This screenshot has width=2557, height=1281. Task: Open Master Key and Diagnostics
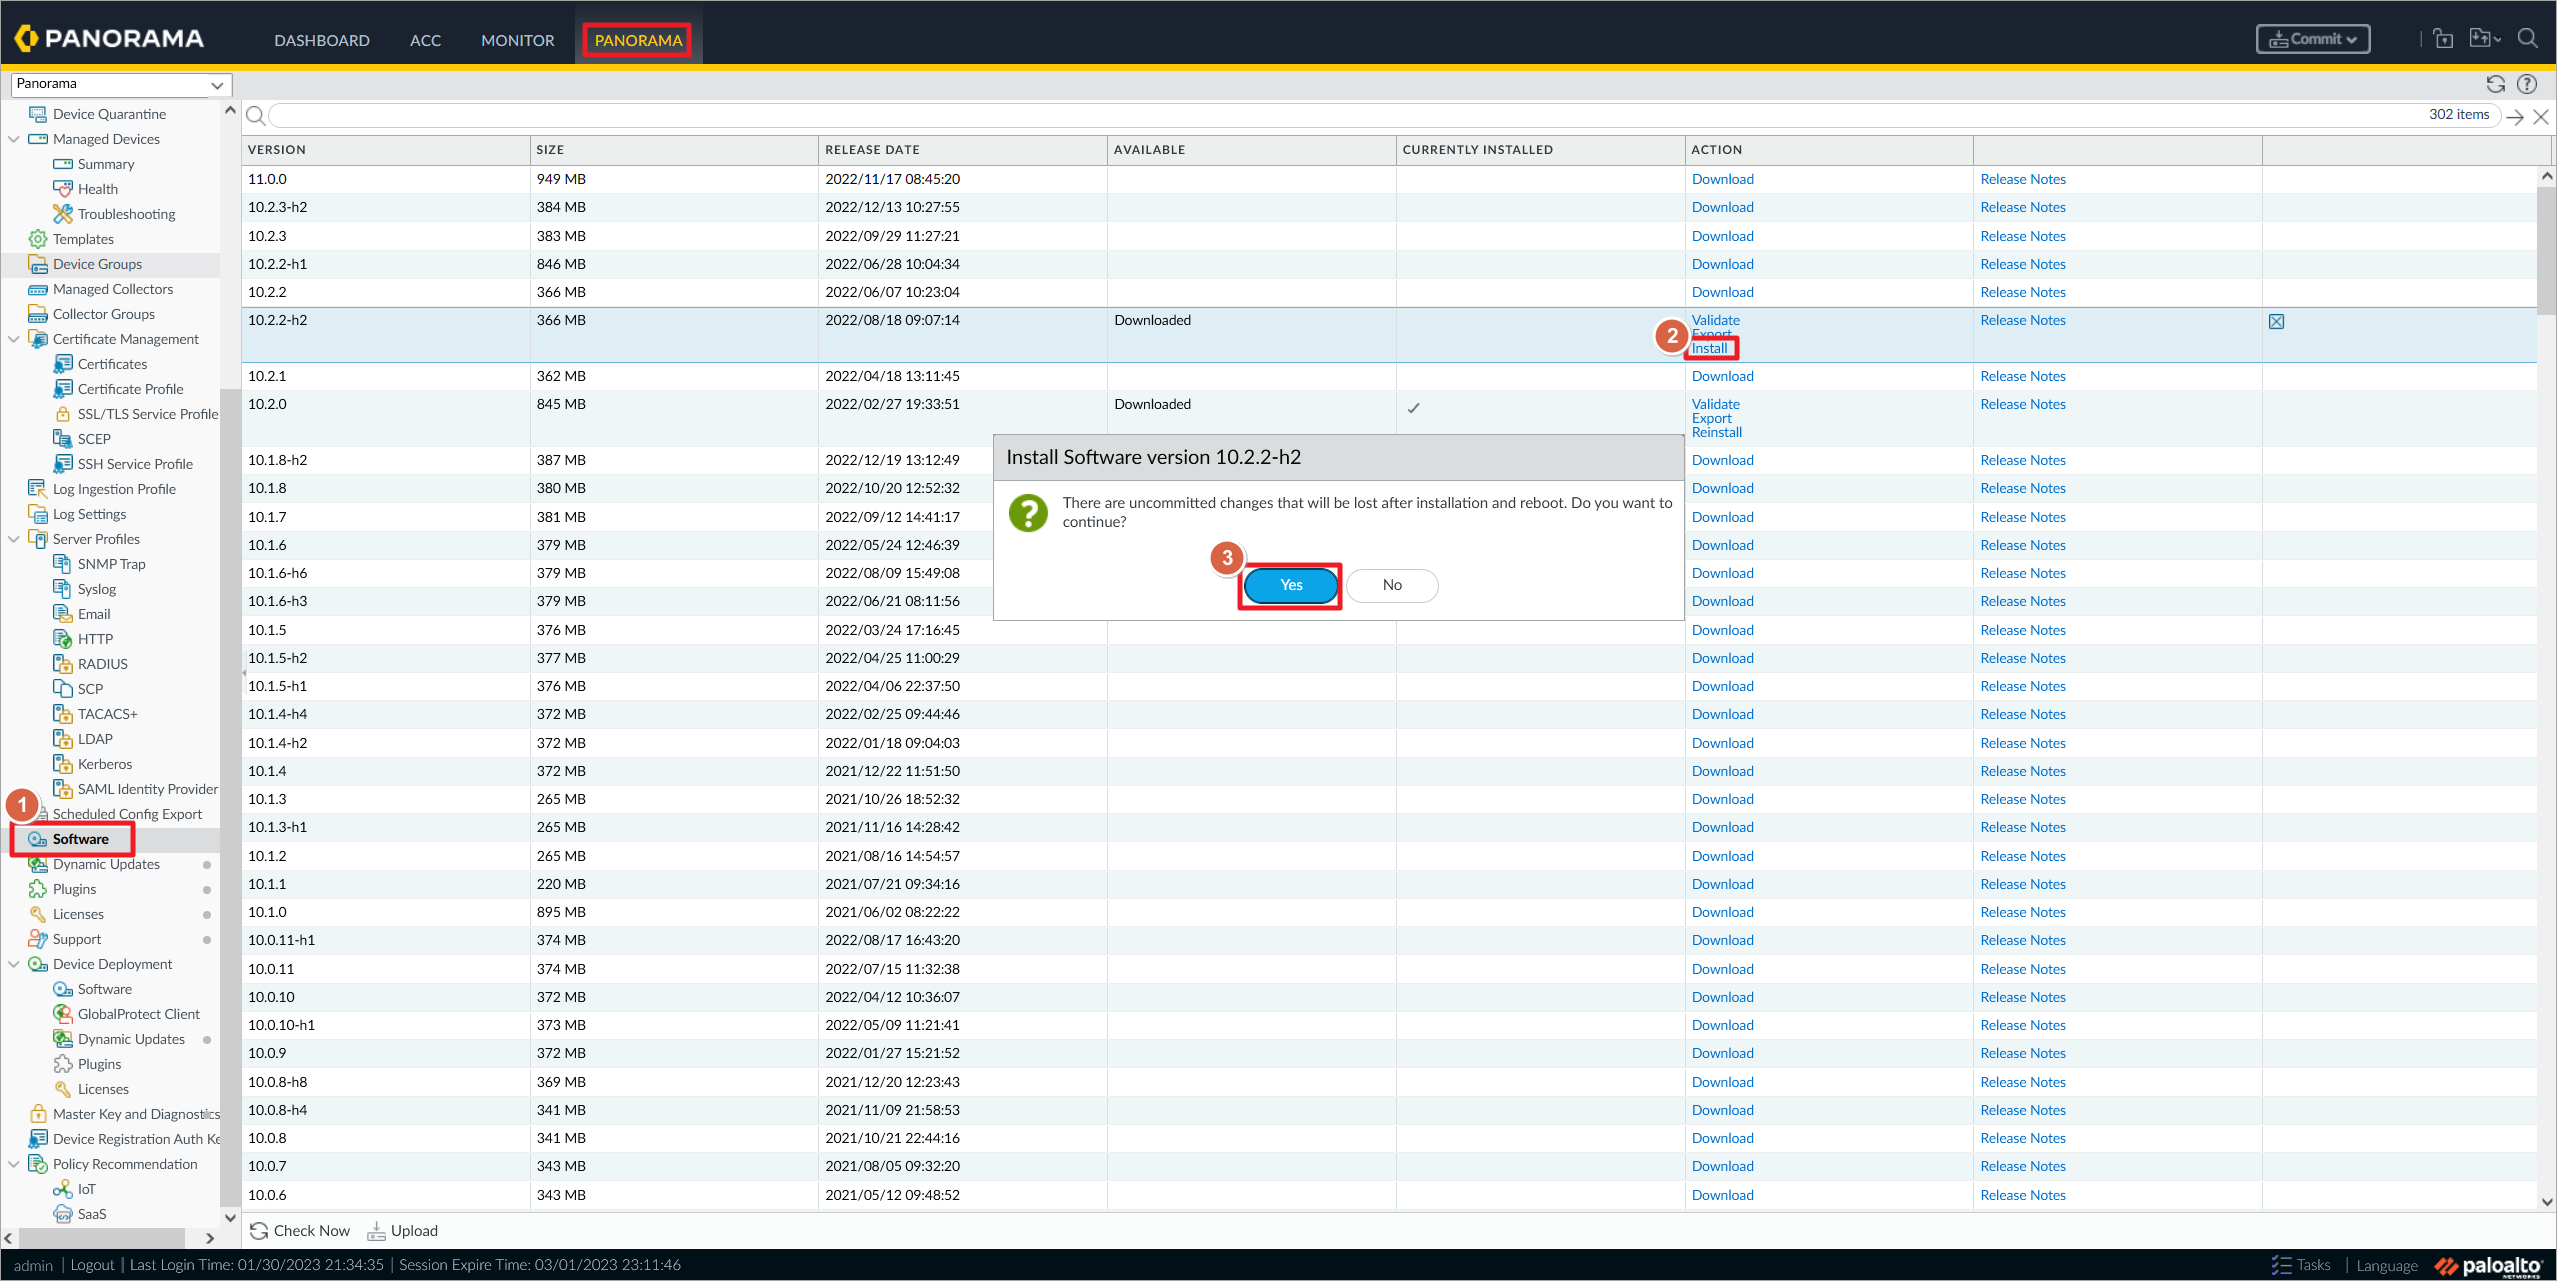pyautogui.click(x=135, y=1114)
